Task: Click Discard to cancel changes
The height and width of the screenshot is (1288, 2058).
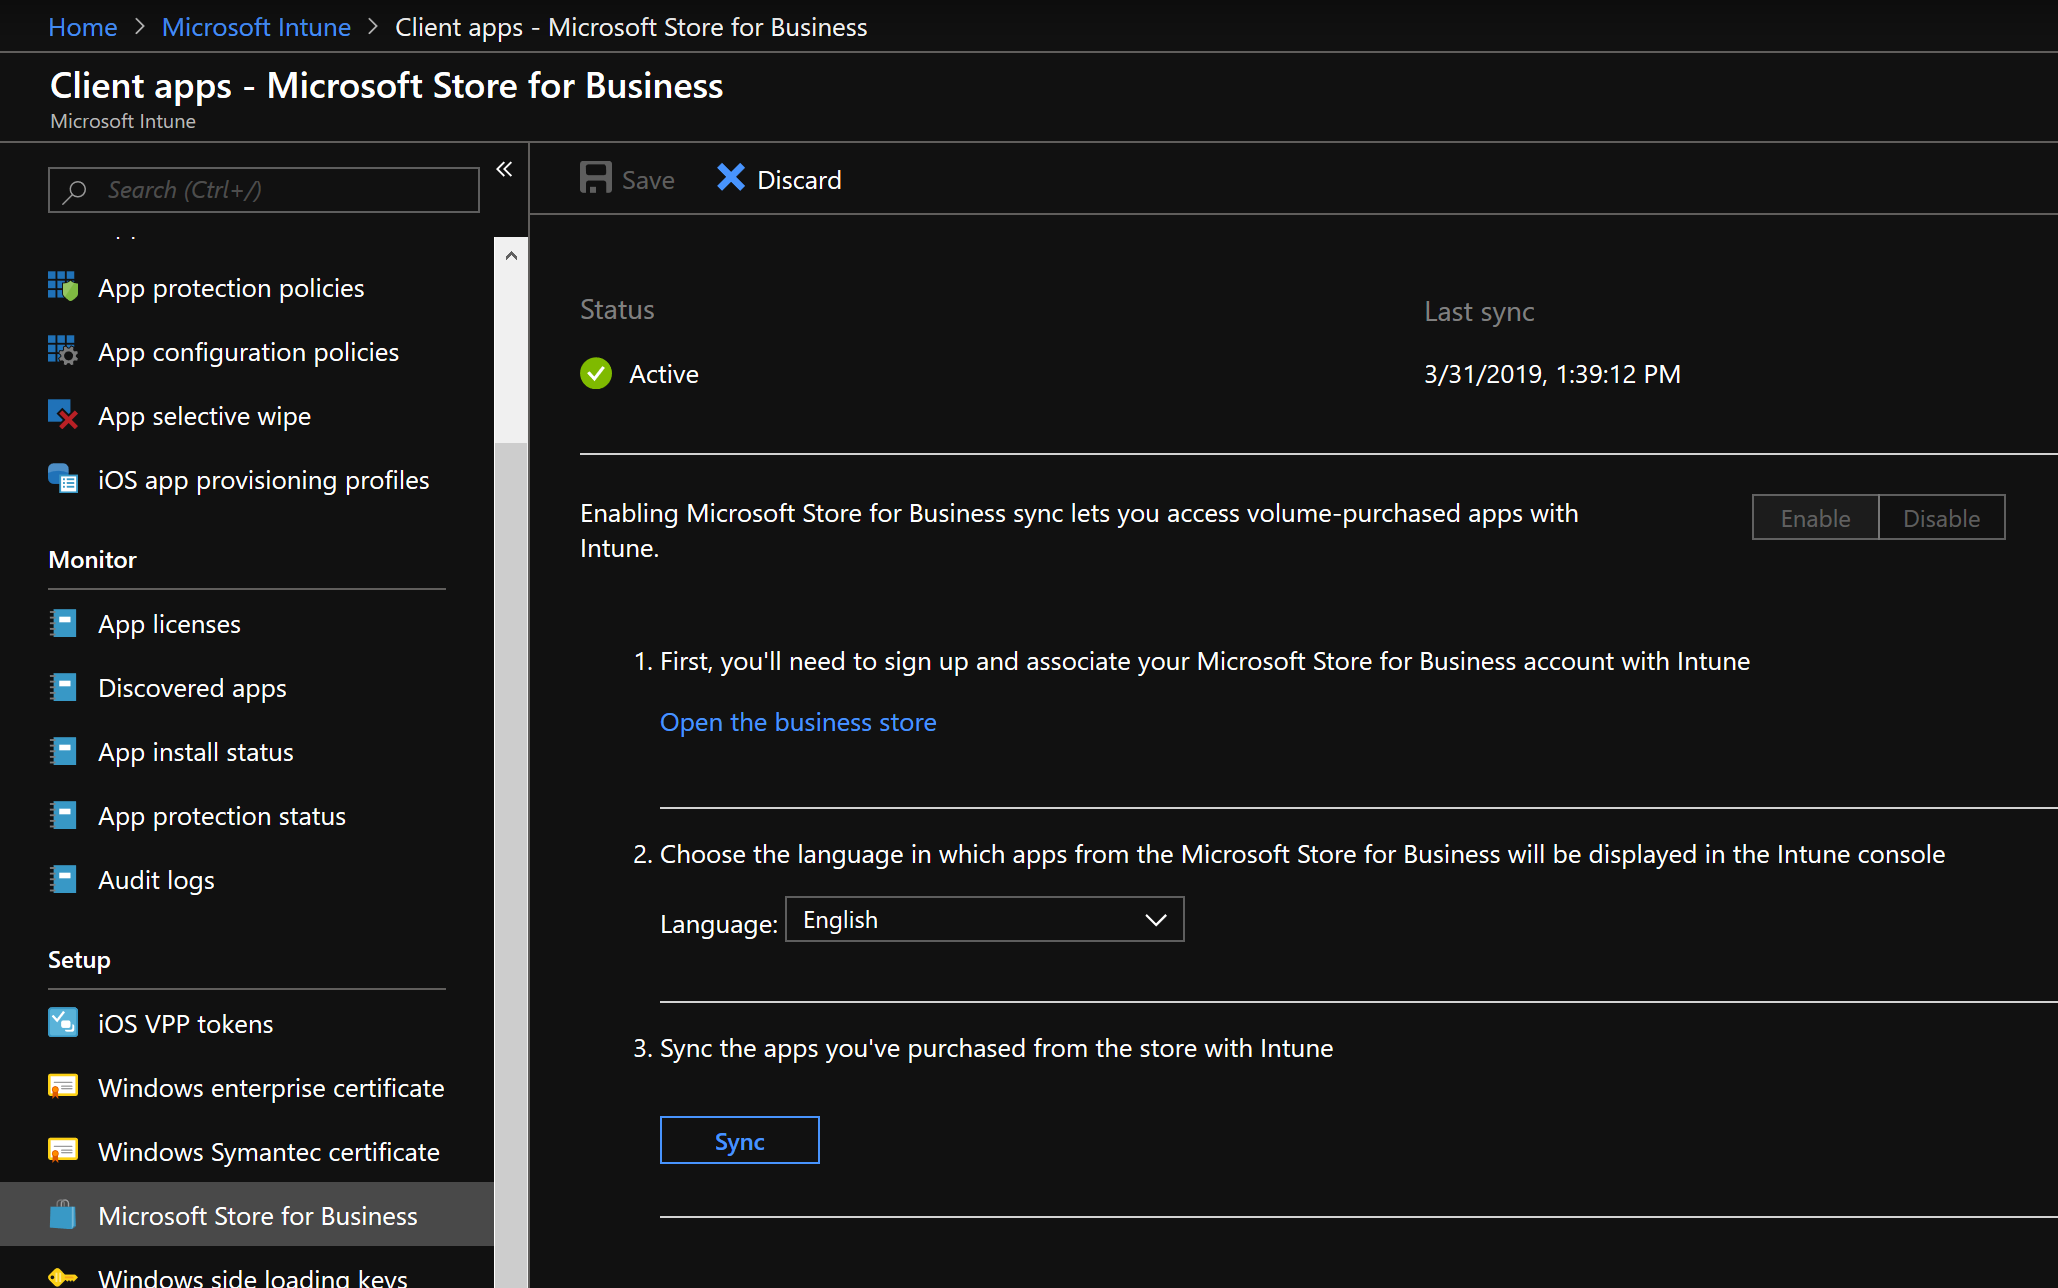Action: tap(780, 180)
